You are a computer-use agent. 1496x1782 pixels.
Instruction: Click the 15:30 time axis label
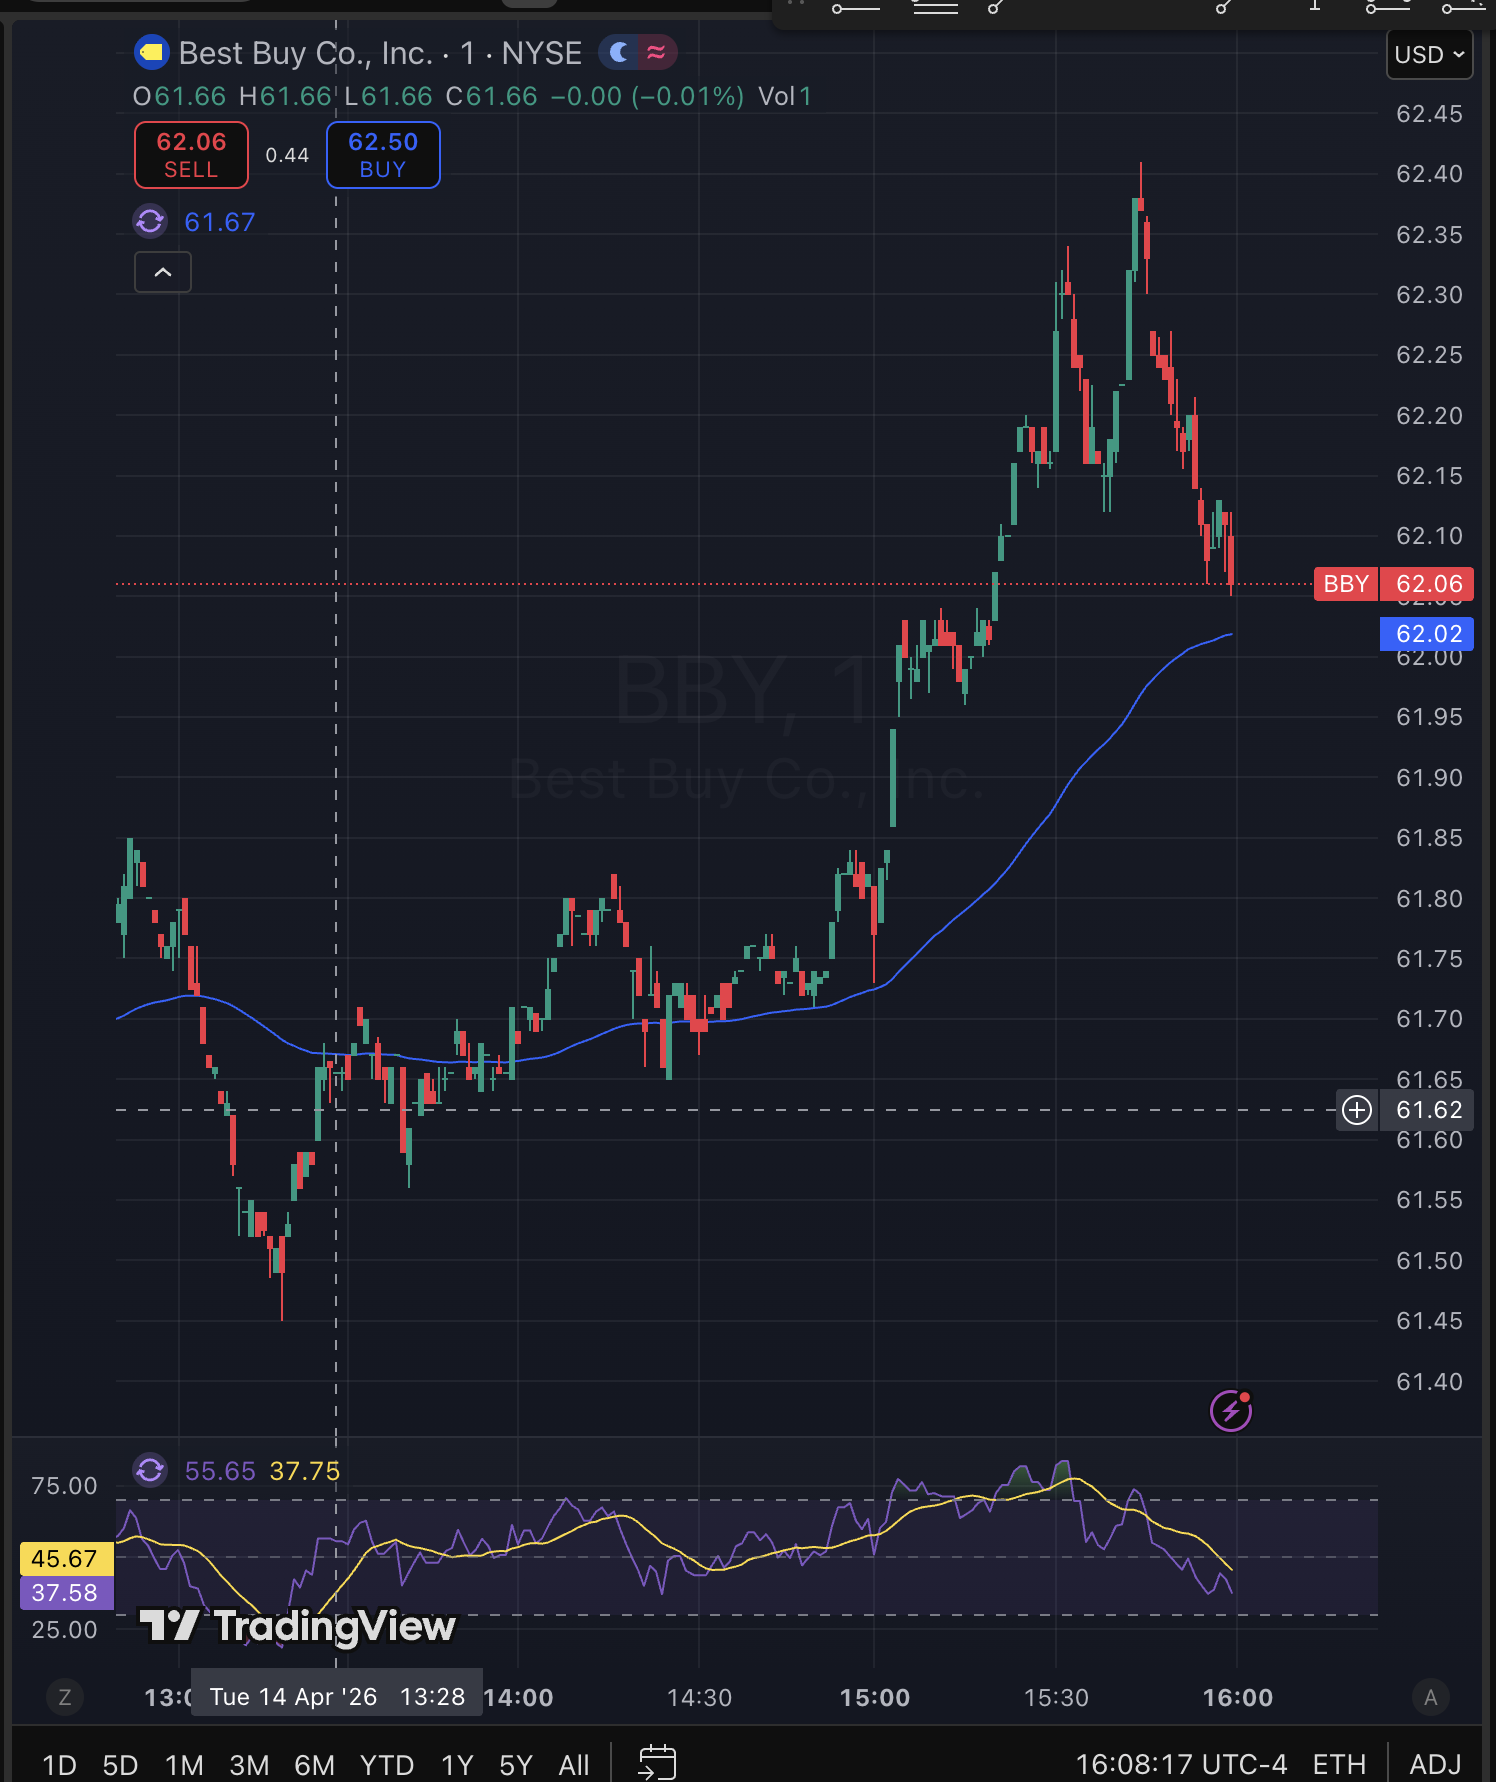pyautogui.click(x=1056, y=1698)
